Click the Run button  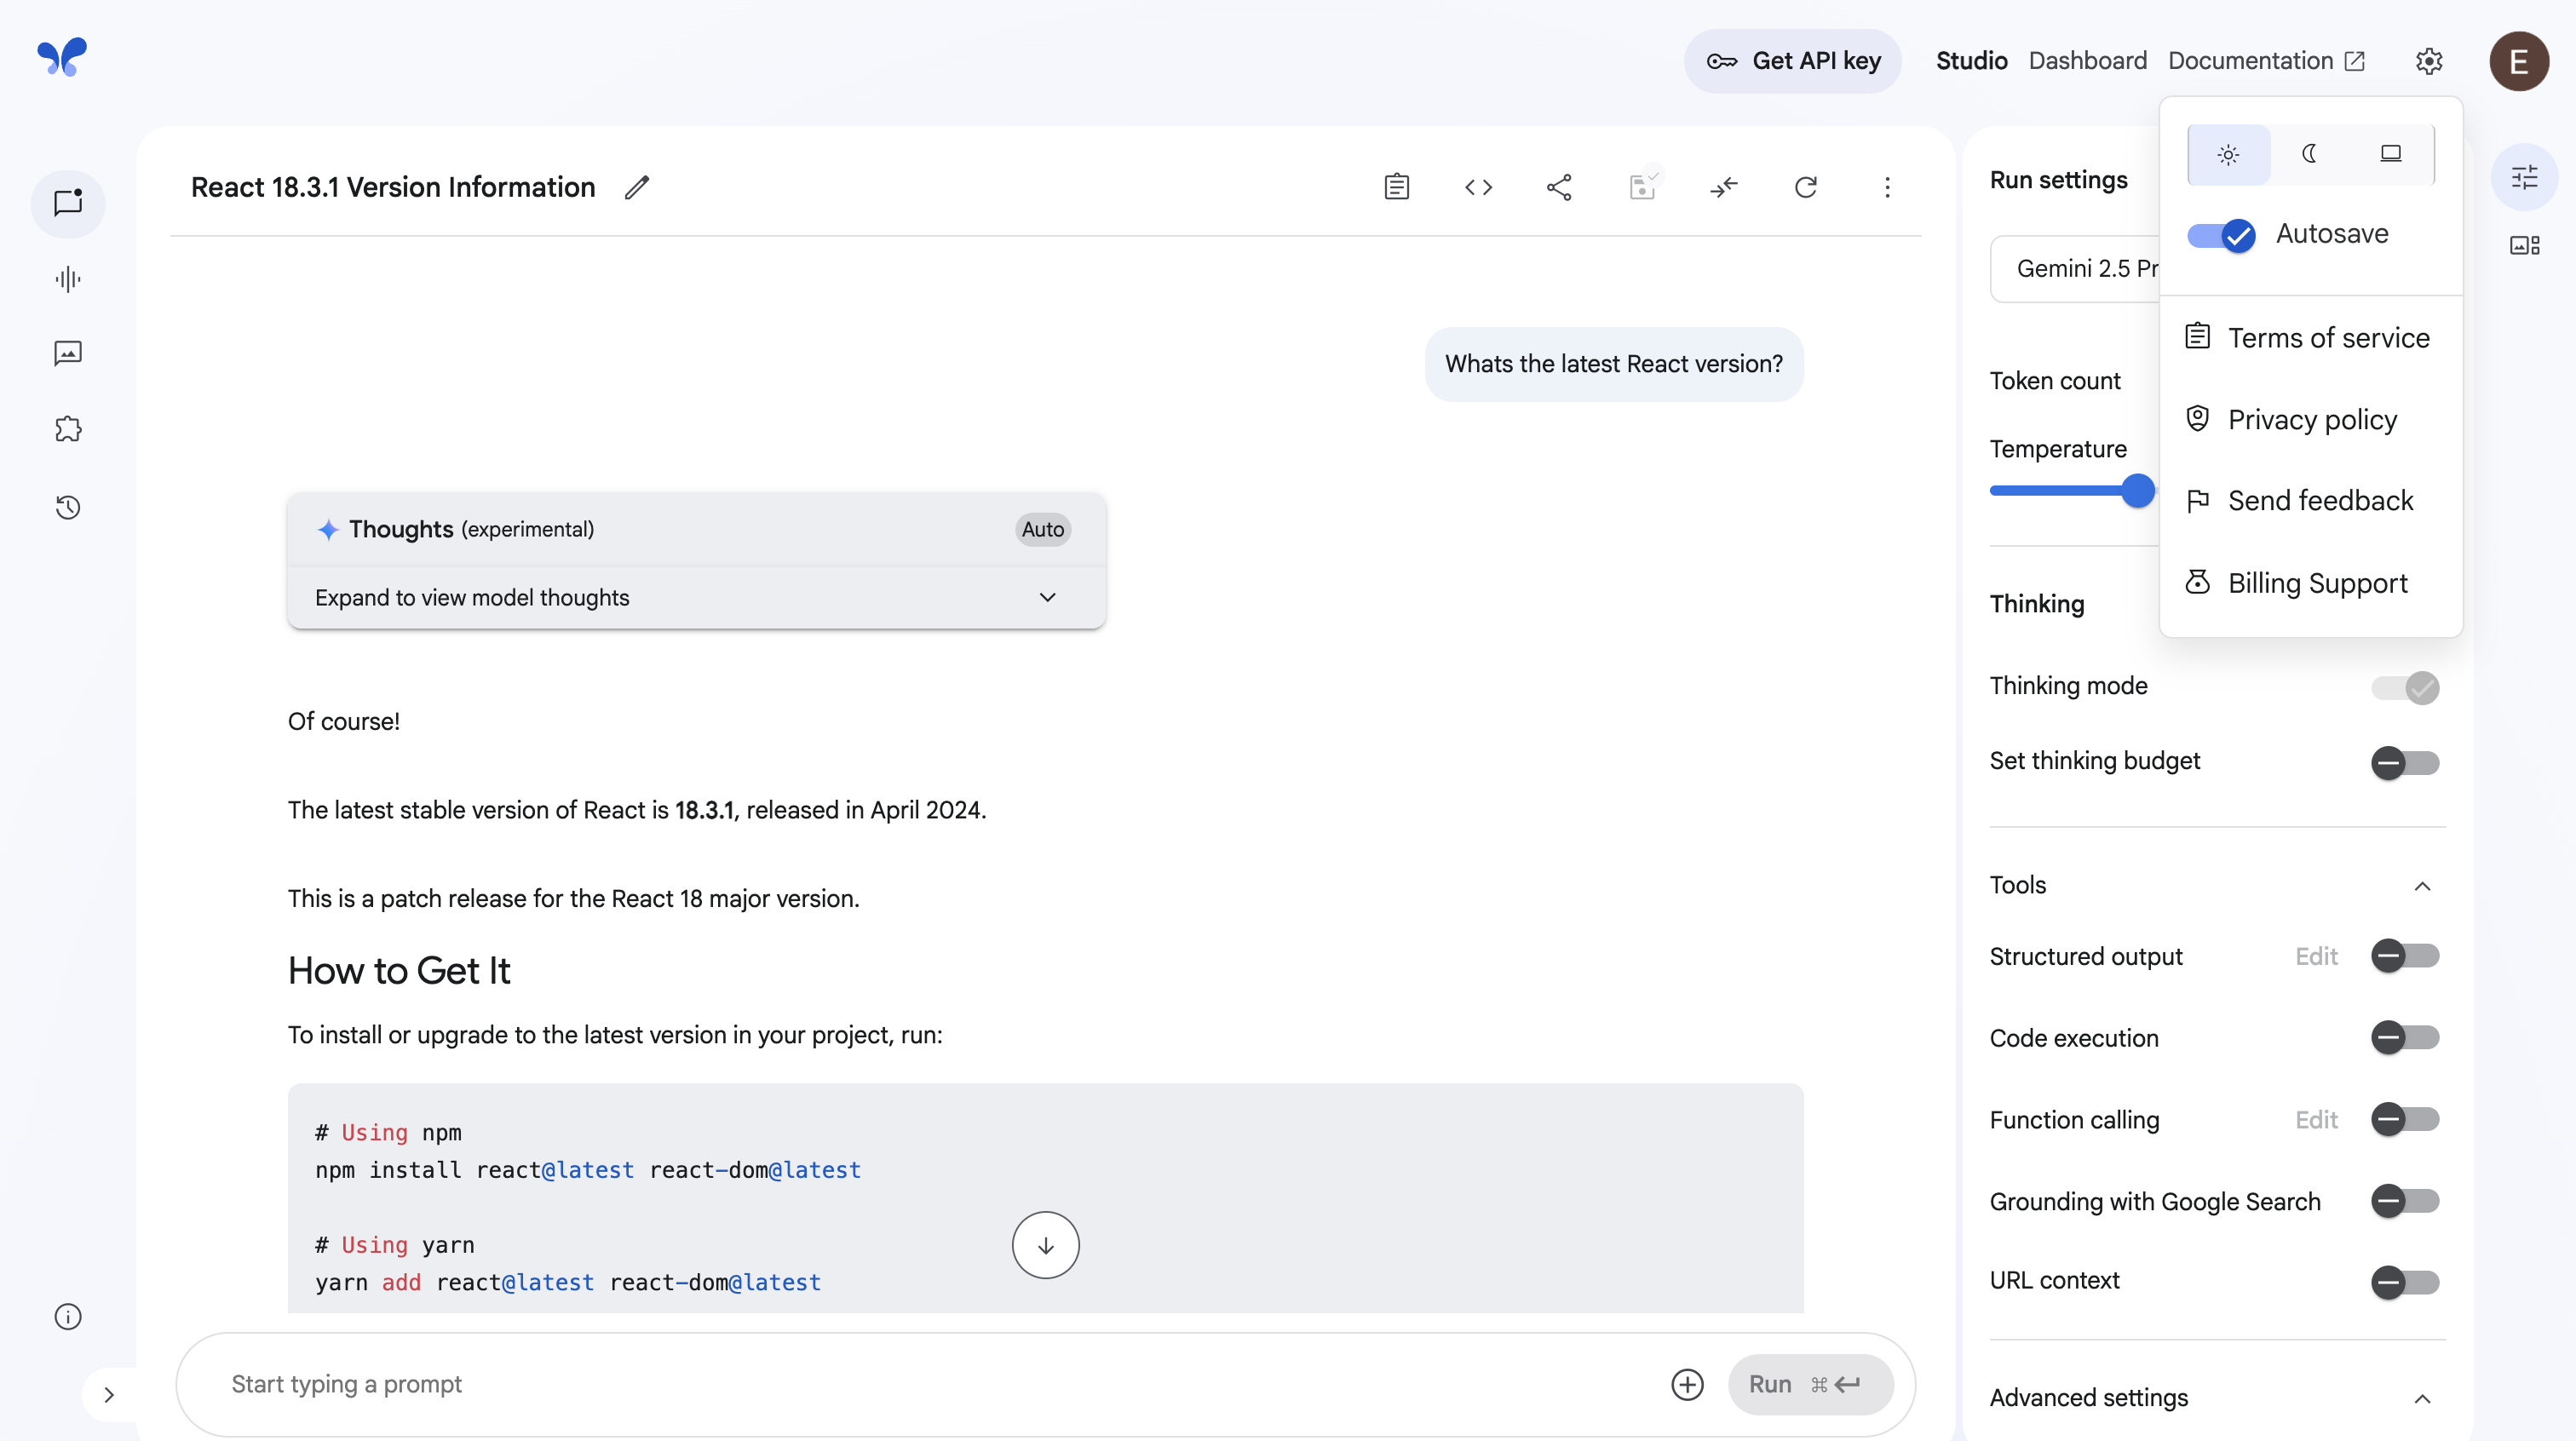(1810, 1384)
